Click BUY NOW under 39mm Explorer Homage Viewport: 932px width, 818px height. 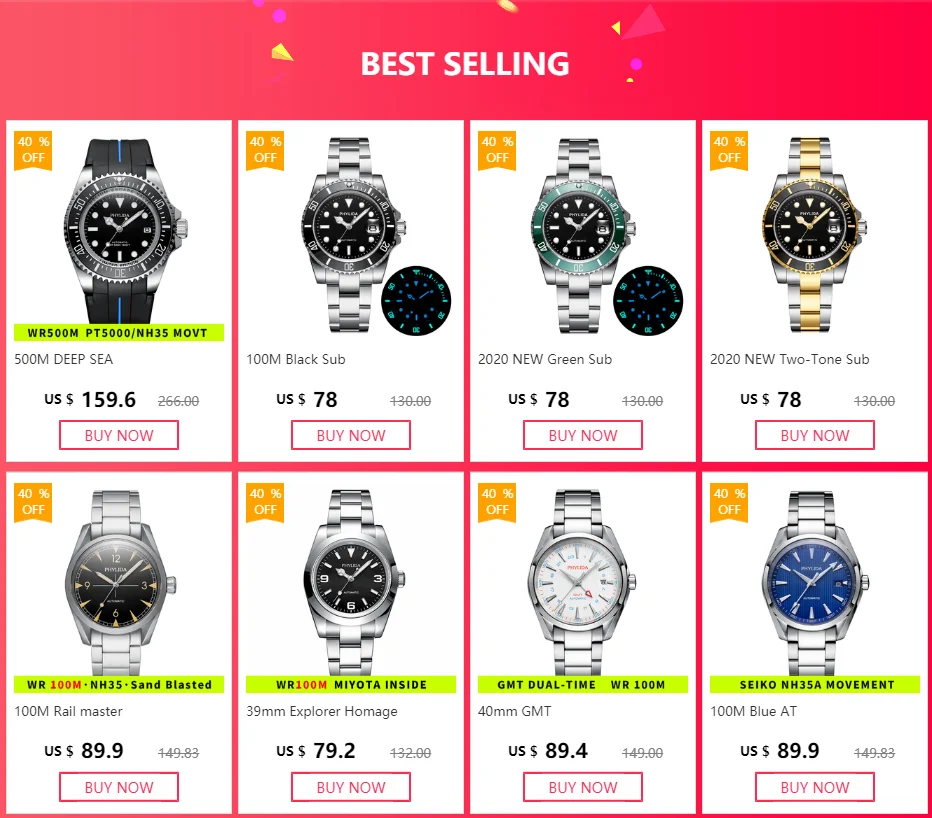coord(351,787)
